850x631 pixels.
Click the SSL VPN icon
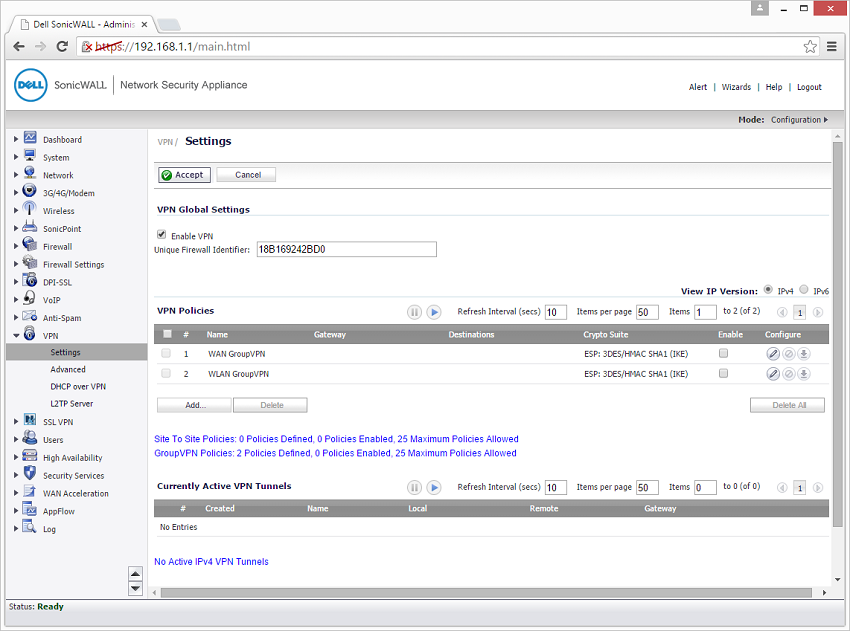coord(30,420)
